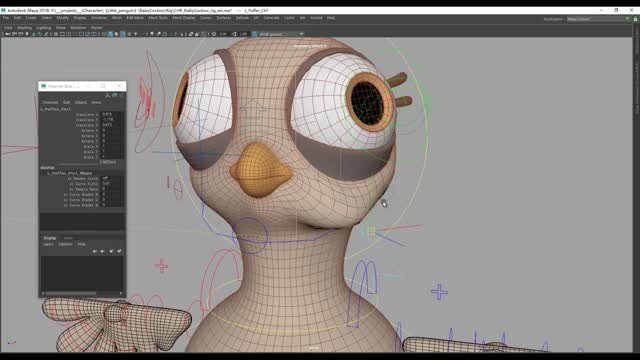Open the File menu

[6, 18]
